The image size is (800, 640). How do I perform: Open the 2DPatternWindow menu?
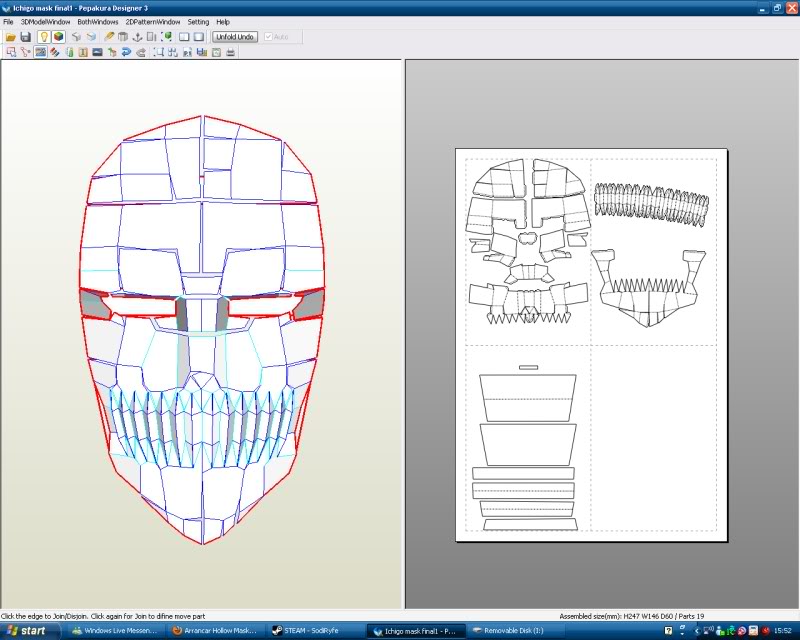click(x=153, y=22)
